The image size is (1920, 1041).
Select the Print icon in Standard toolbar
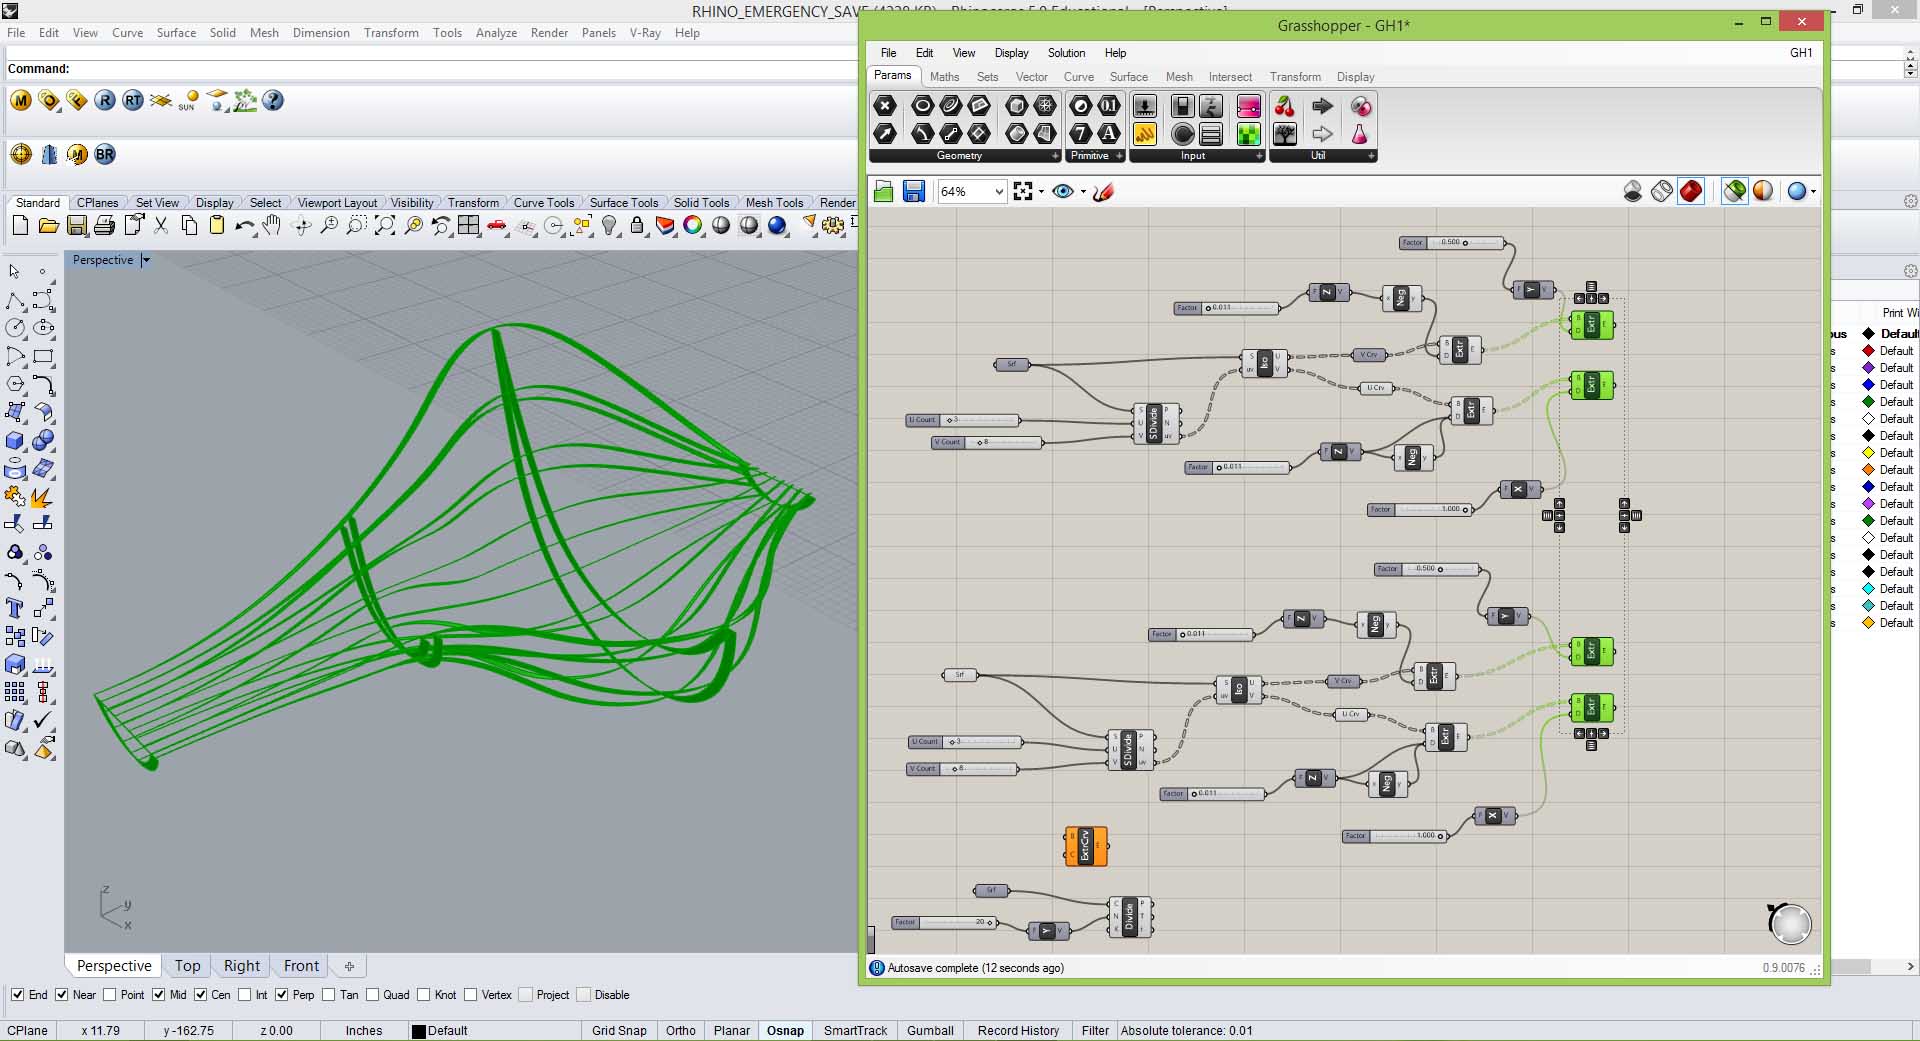104,227
